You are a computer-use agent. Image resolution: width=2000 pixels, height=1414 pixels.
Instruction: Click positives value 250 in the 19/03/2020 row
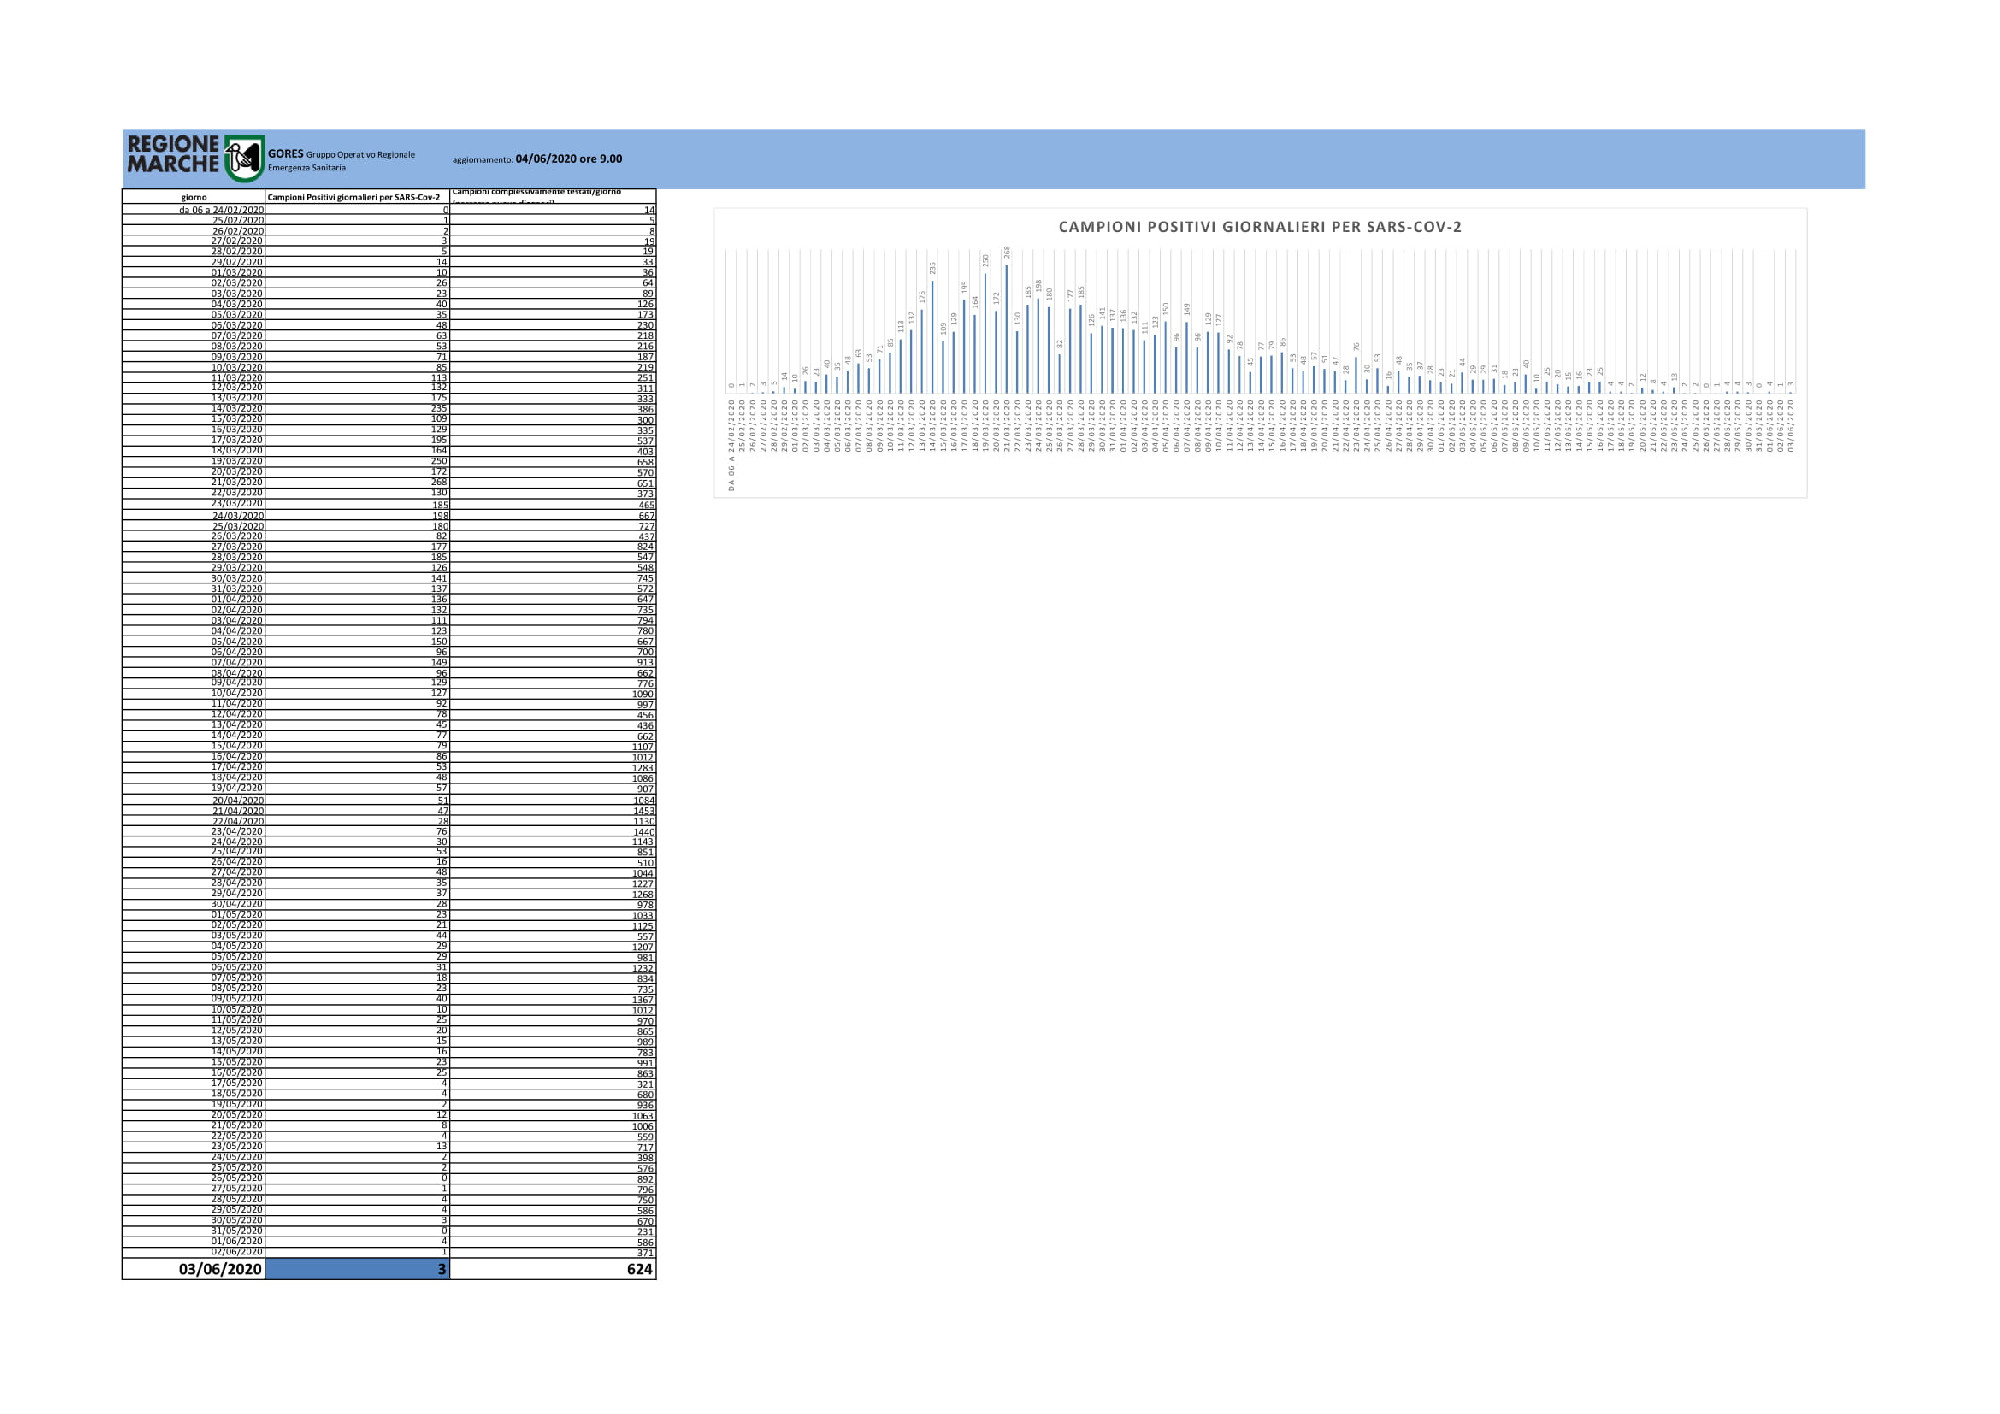(439, 461)
